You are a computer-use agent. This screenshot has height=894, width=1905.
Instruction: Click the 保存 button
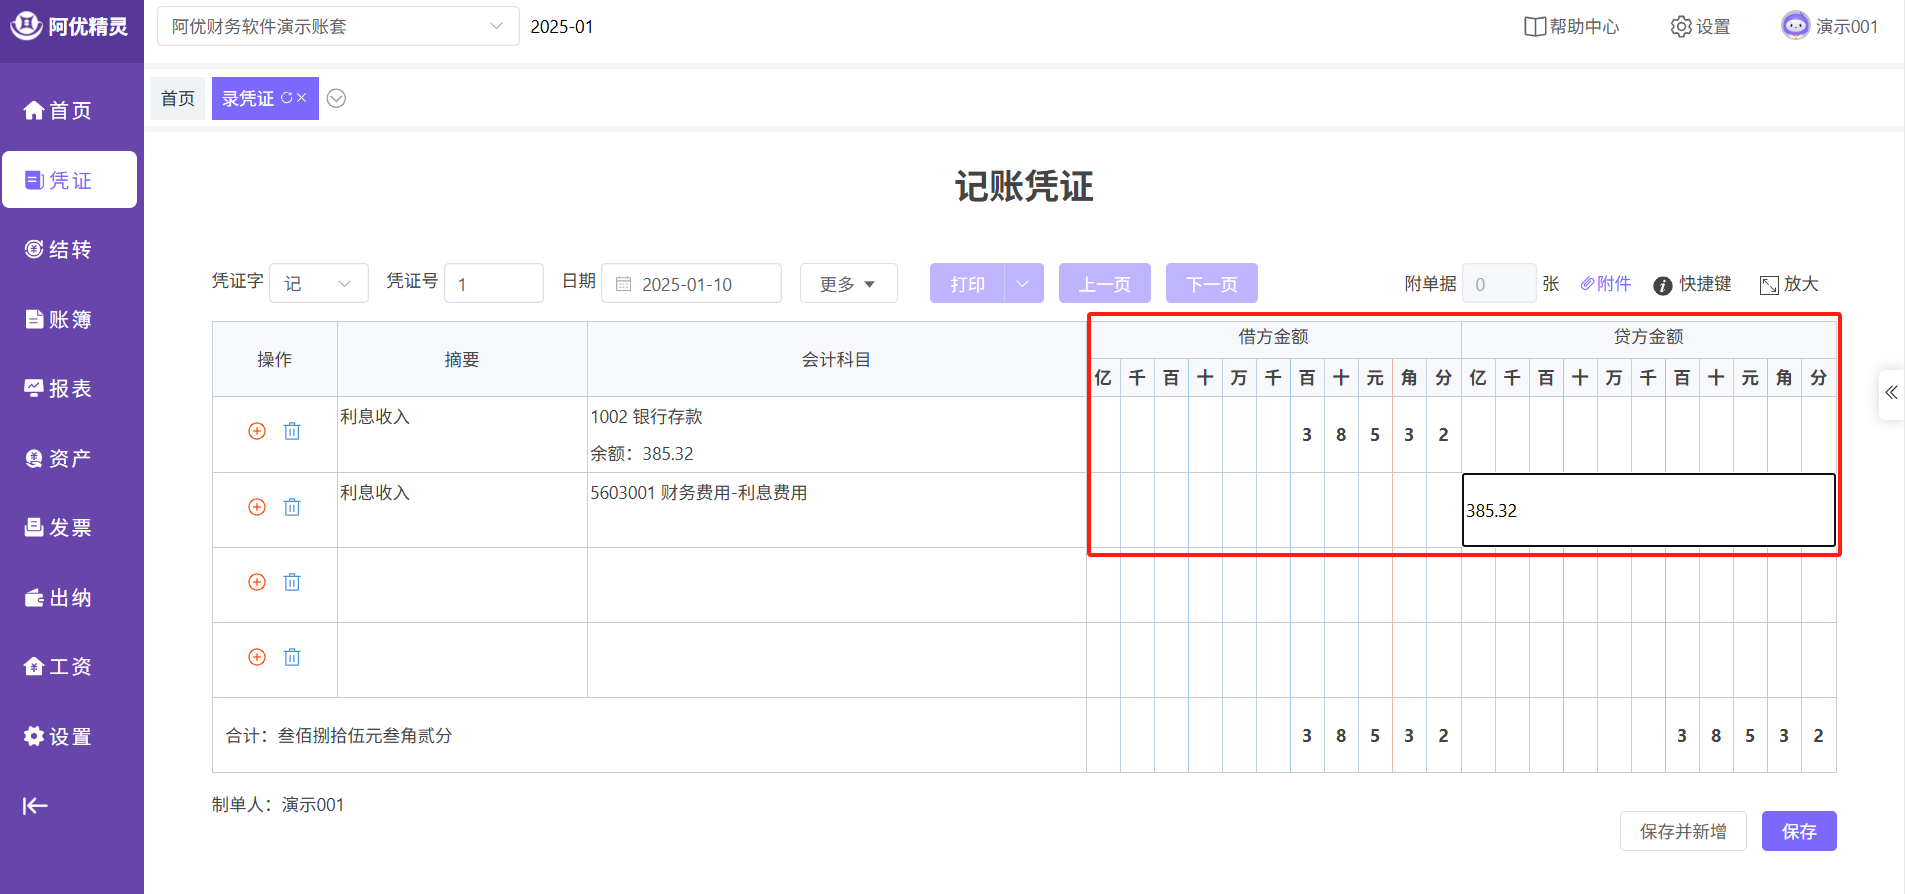pos(1798,831)
